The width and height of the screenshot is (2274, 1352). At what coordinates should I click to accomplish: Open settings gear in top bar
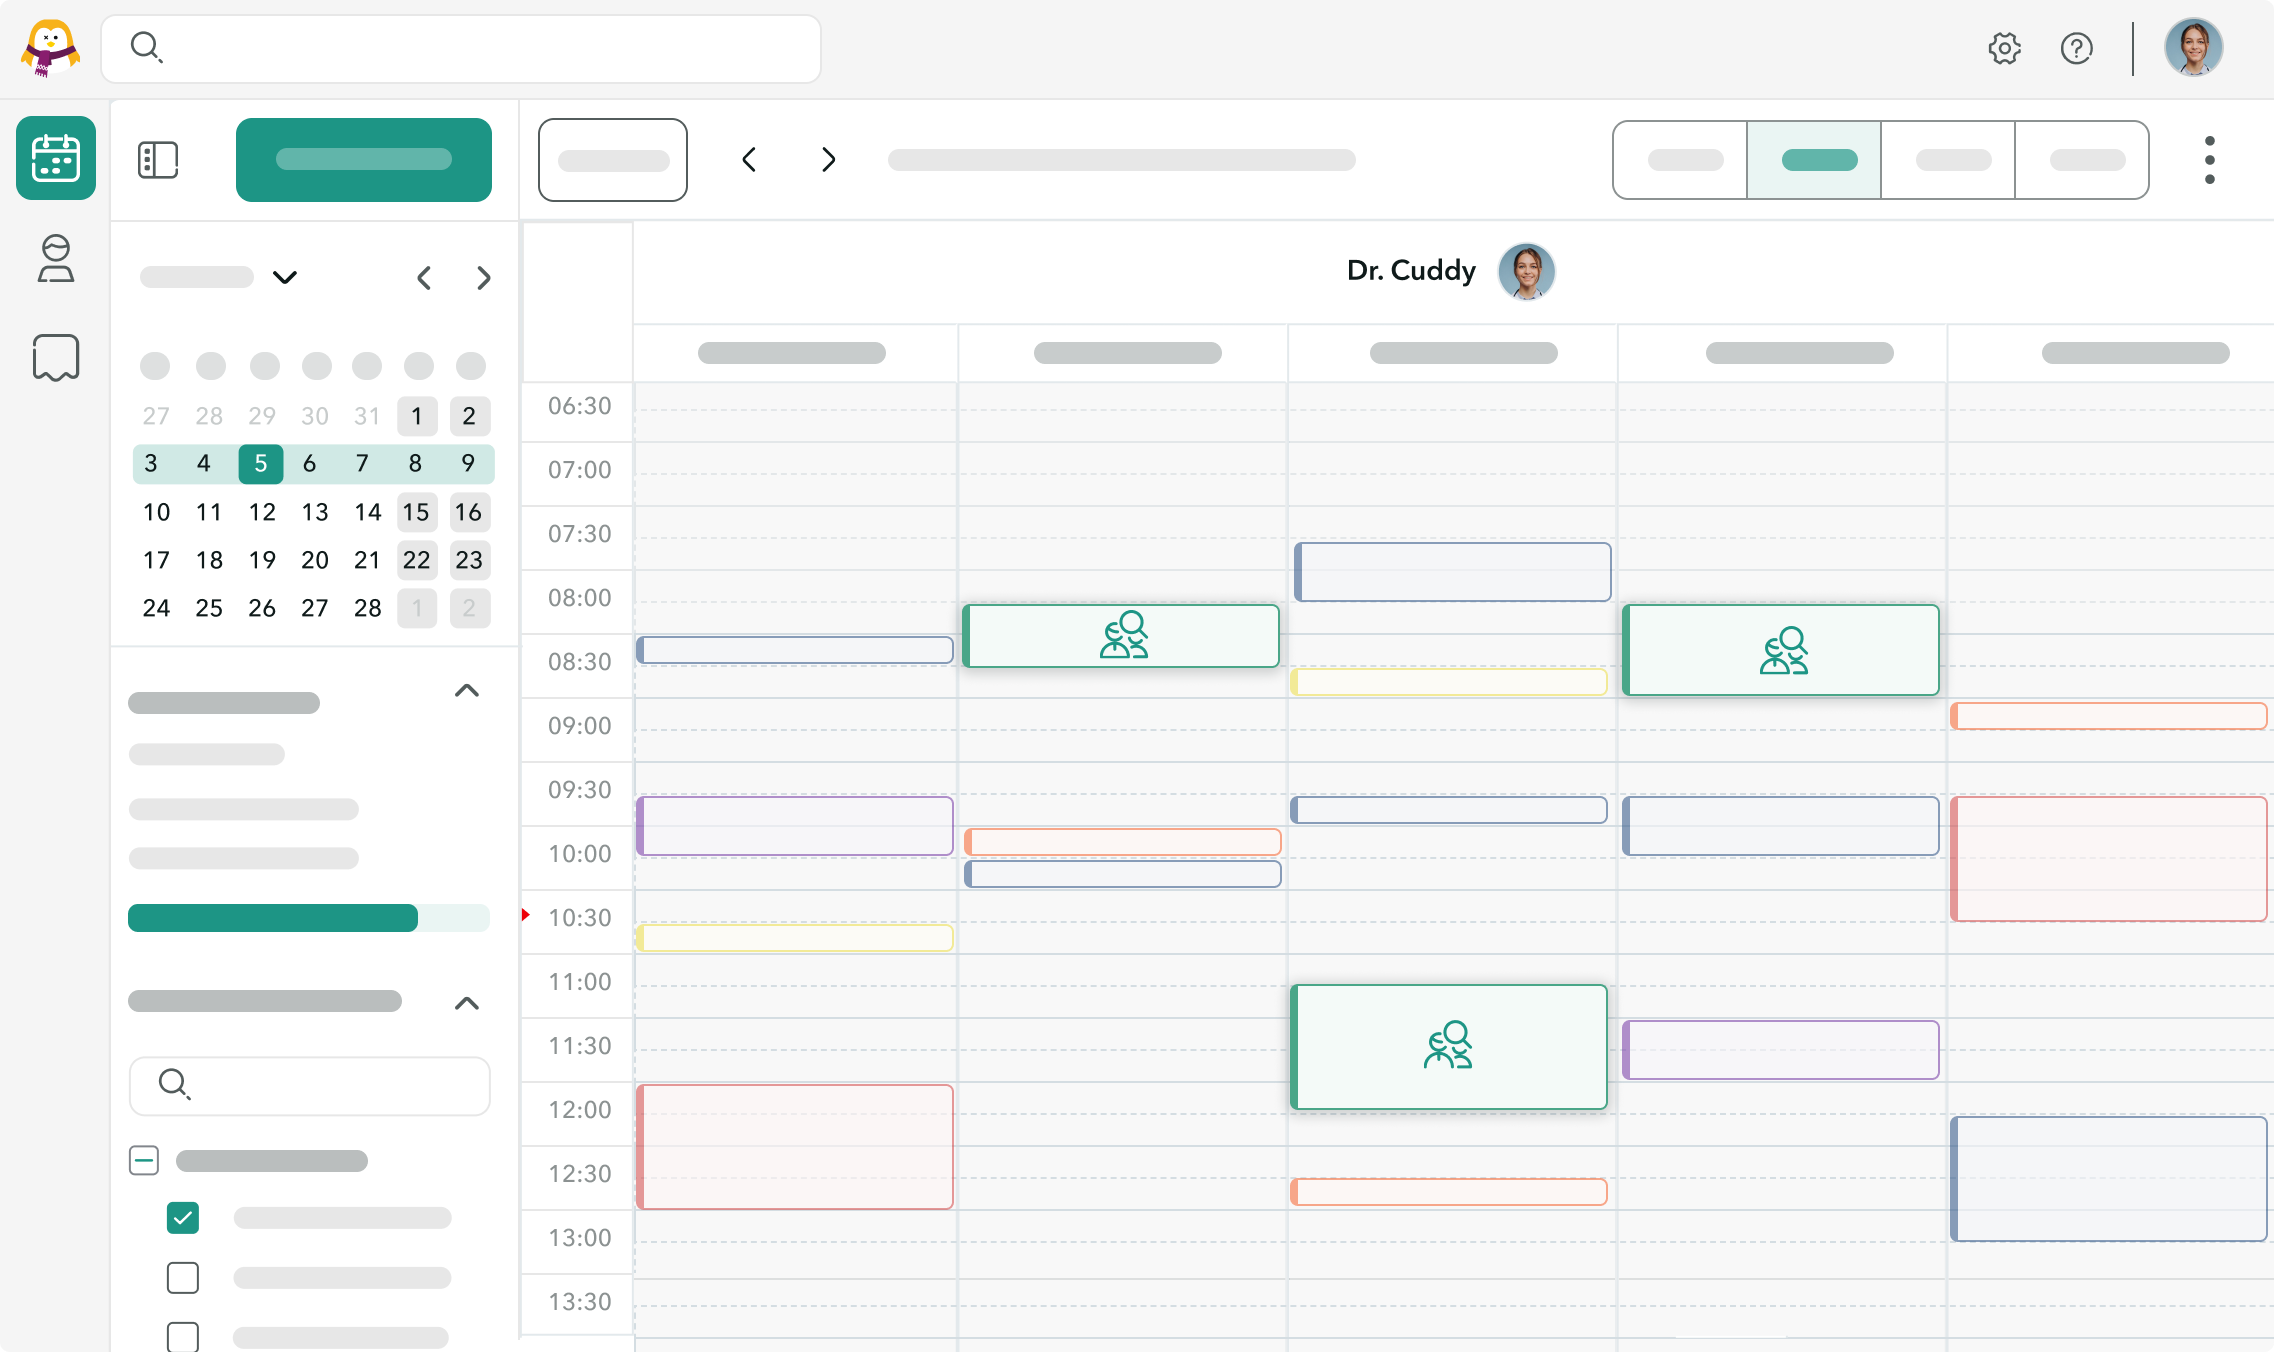[2004, 48]
